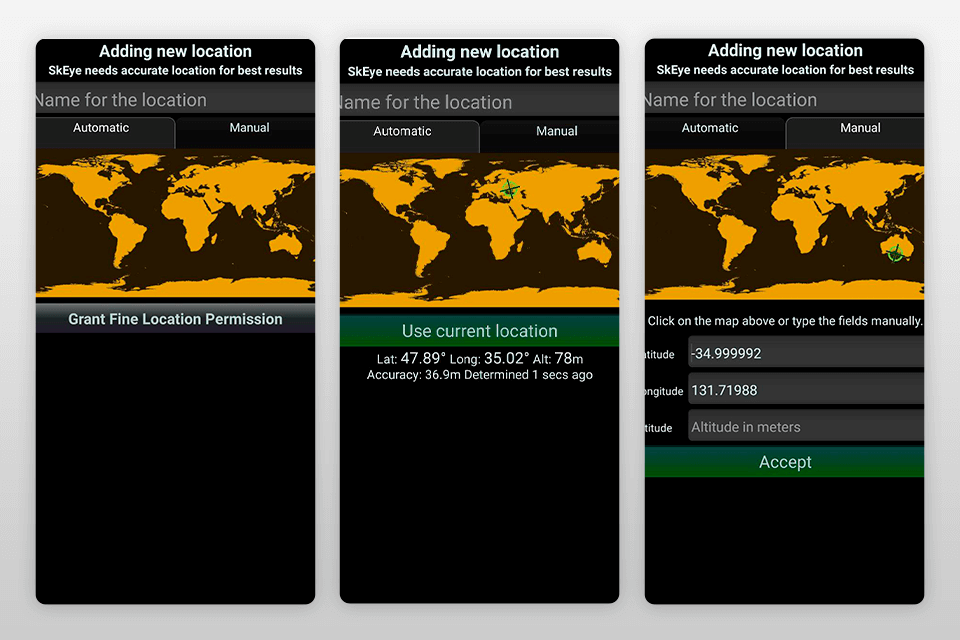Click the Use current location button
Screen dimensions: 960x640
coord(479,331)
